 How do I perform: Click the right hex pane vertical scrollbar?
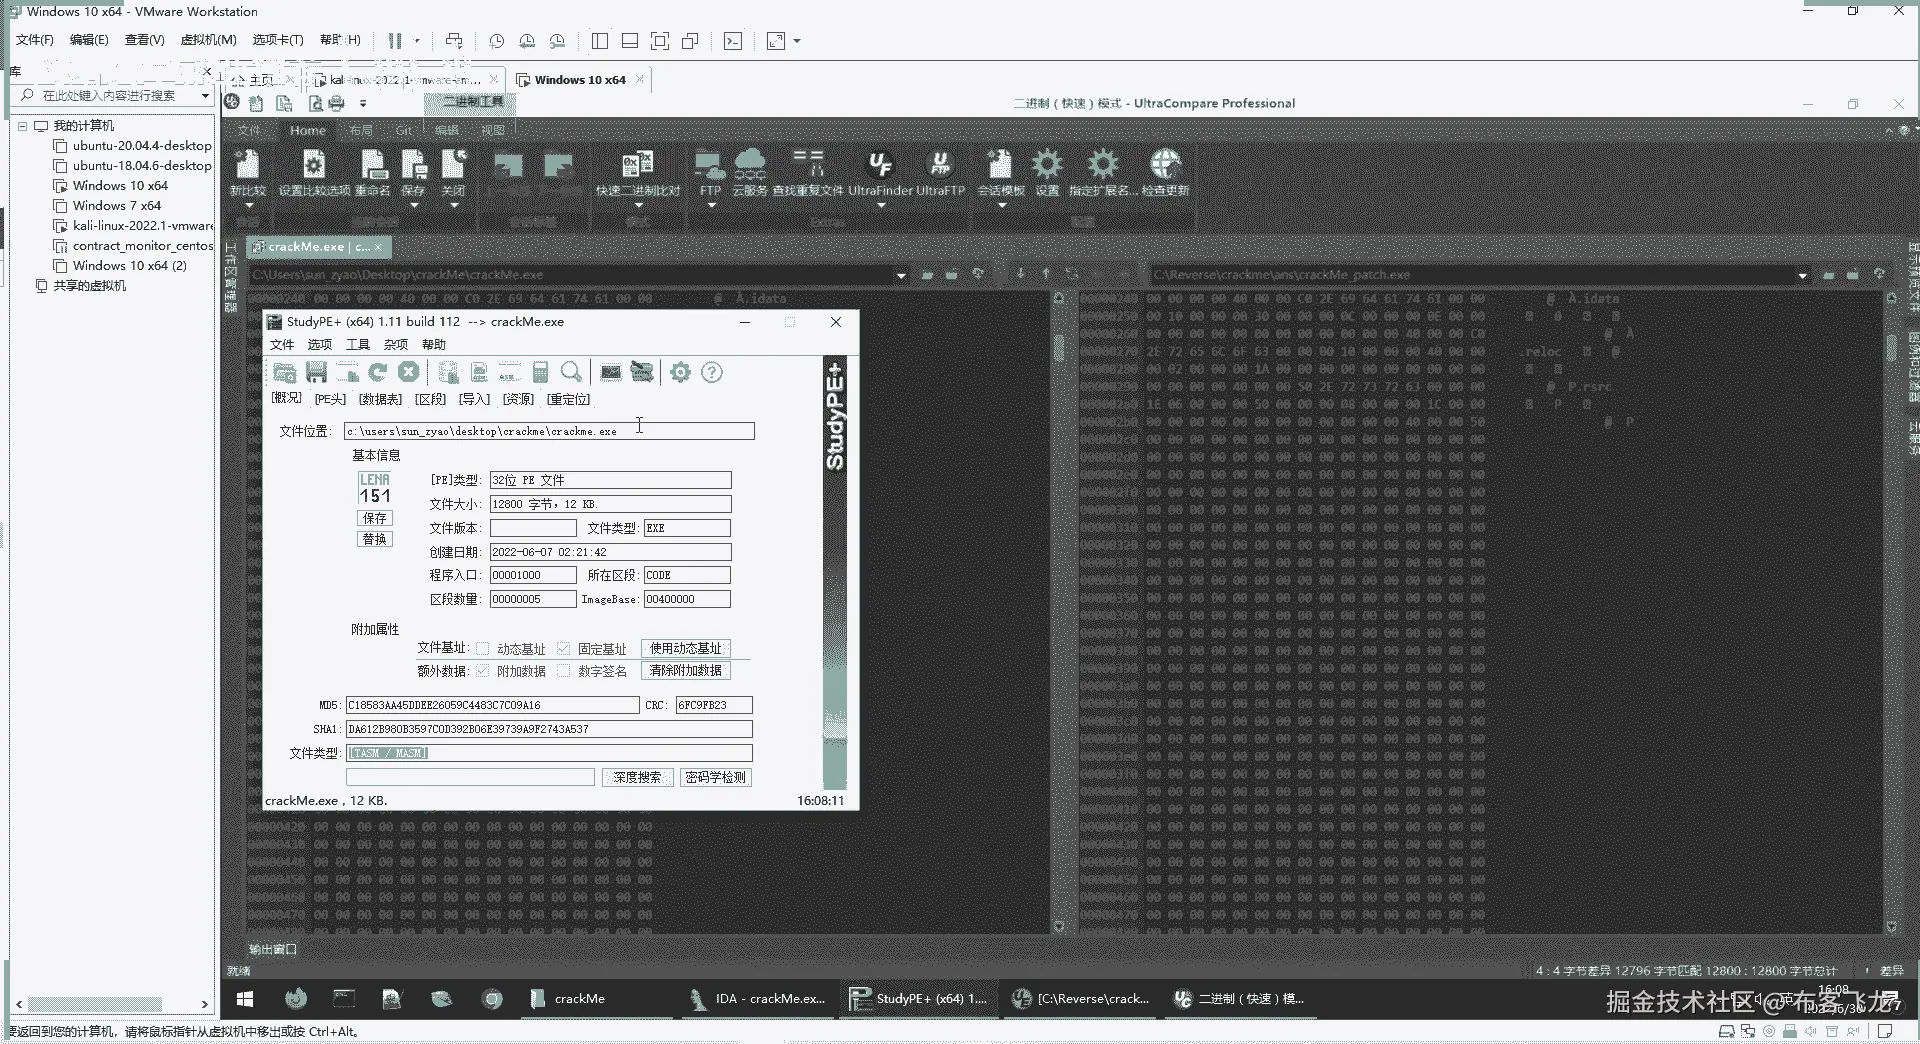(1891, 612)
